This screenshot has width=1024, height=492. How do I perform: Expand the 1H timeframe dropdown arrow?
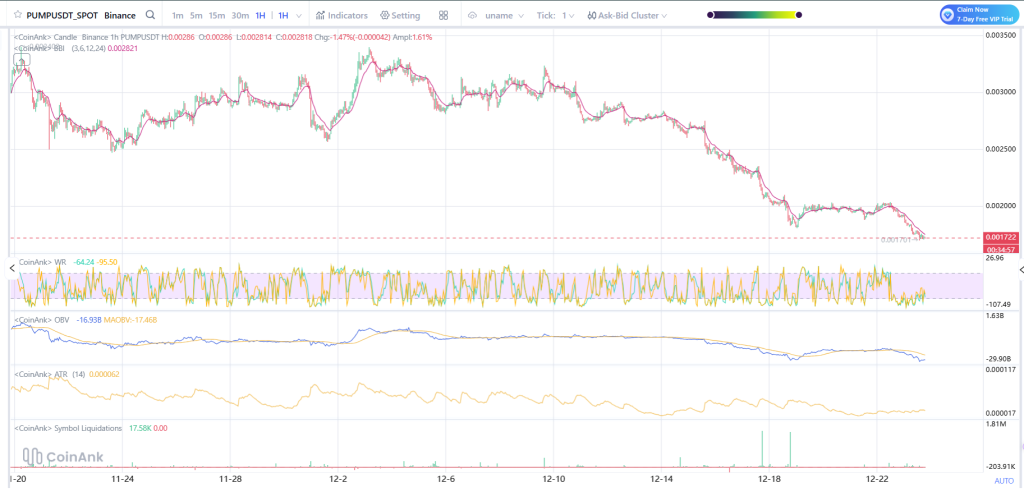pos(298,15)
